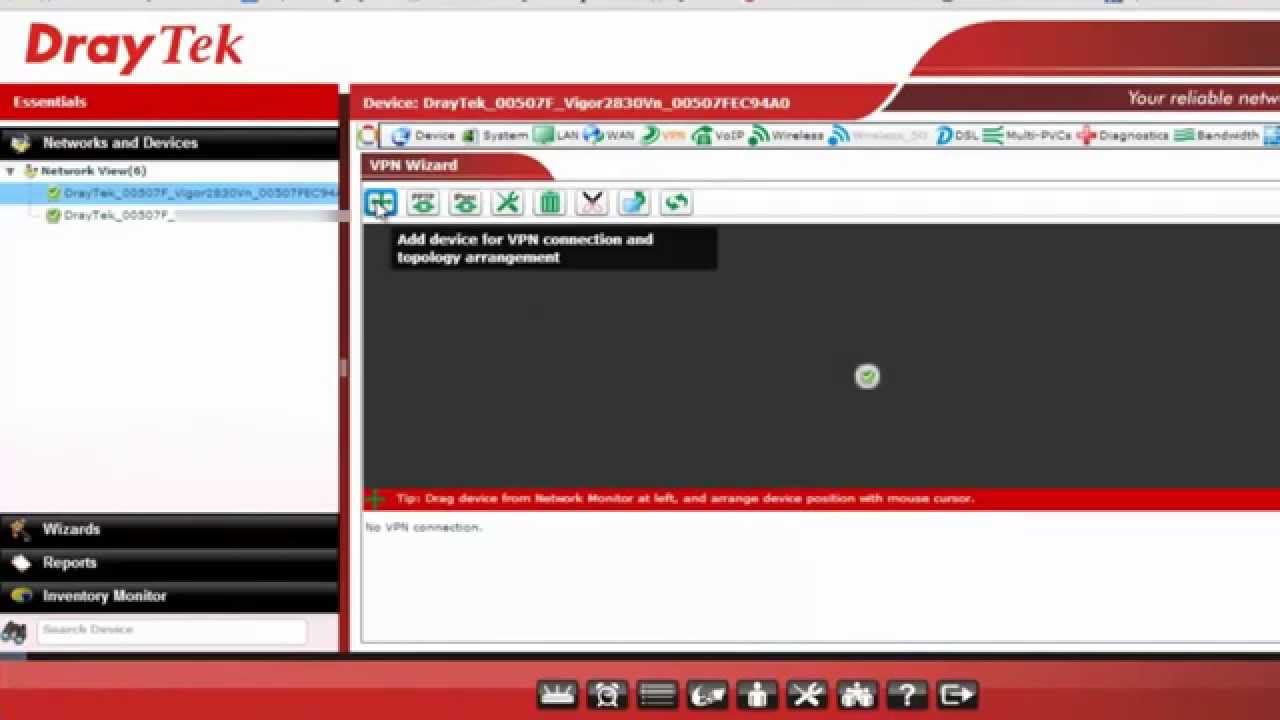Collapse the Network View(6) tree arrow
The height and width of the screenshot is (720, 1280).
coord(10,171)
